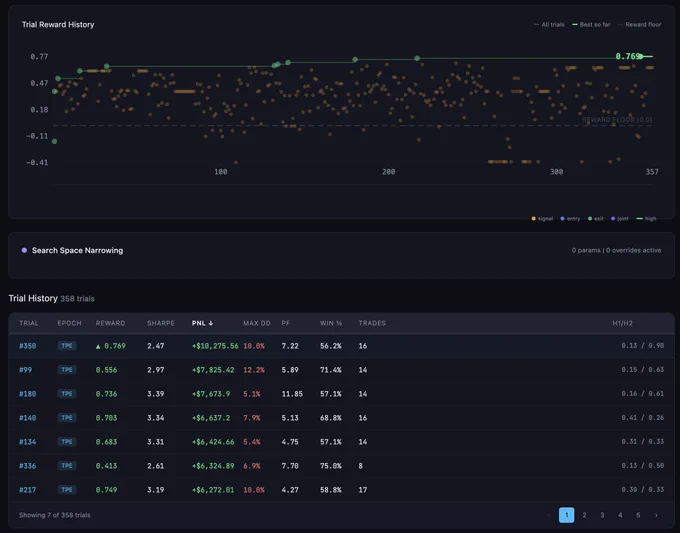Screen dimensions: 680x533
Task: Click the purple Search Space Narrowing dot
Action: (24, 250)
